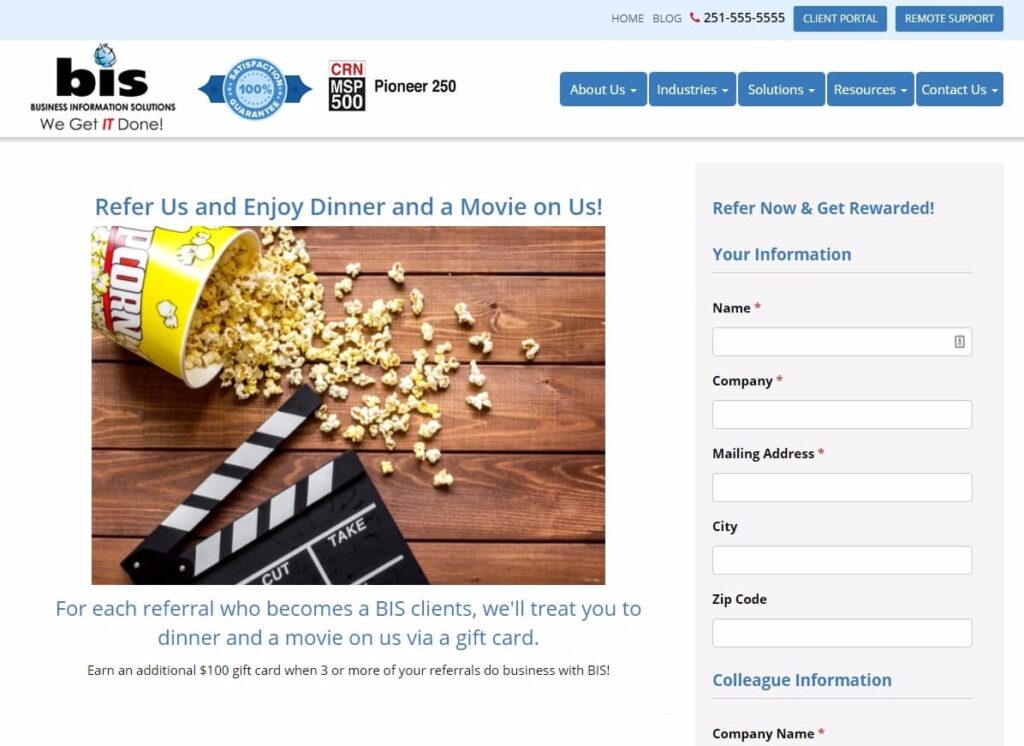
Task: Click the CLIENT PORTAL button
Action: (x=839, y=18)
